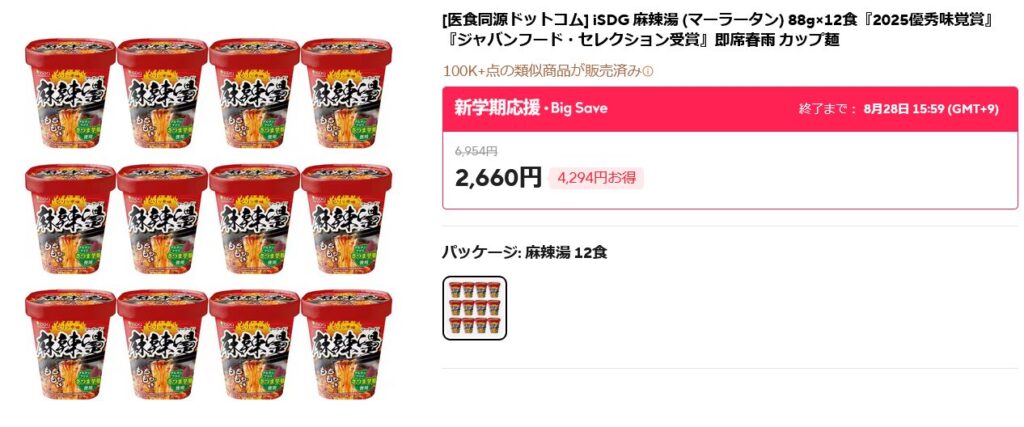The height and width of the screenshot is (427, 1024).
Task: Click the bottom-left noodle cup in main image
Action: pos(71,345)
